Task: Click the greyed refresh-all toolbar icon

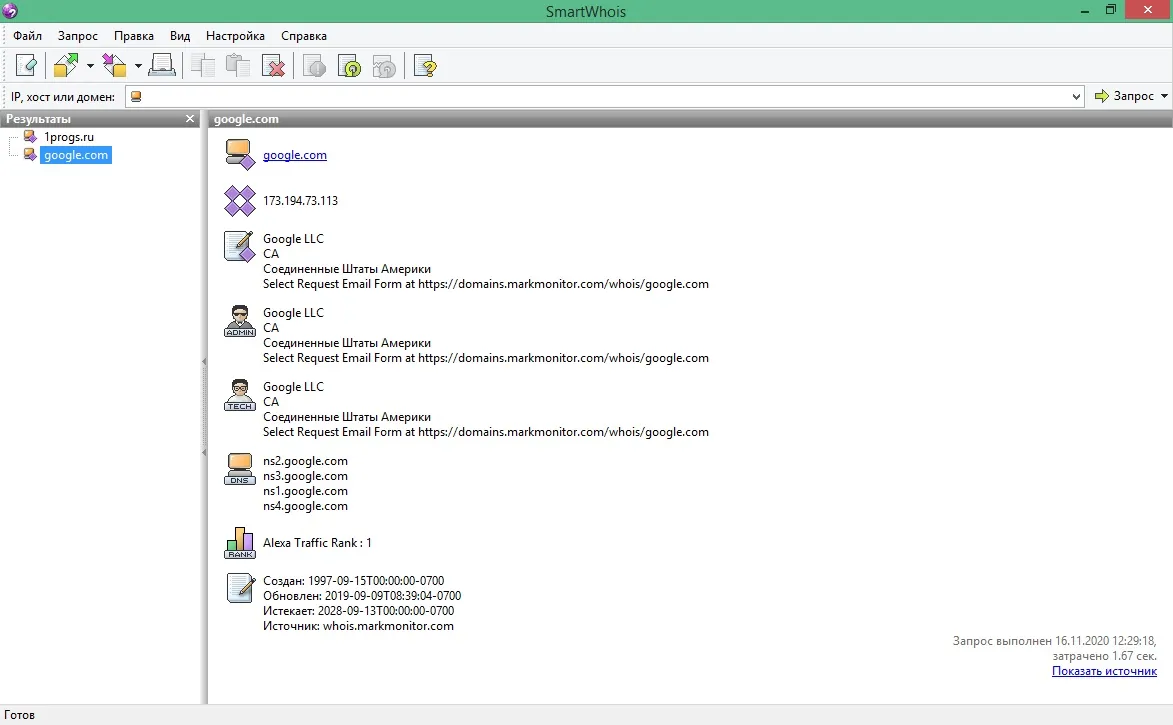Action: tap(385, 66)
